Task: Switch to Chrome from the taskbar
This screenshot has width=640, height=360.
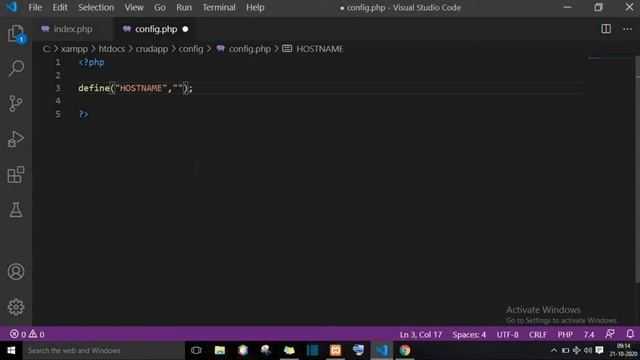Action: point(405,351)
